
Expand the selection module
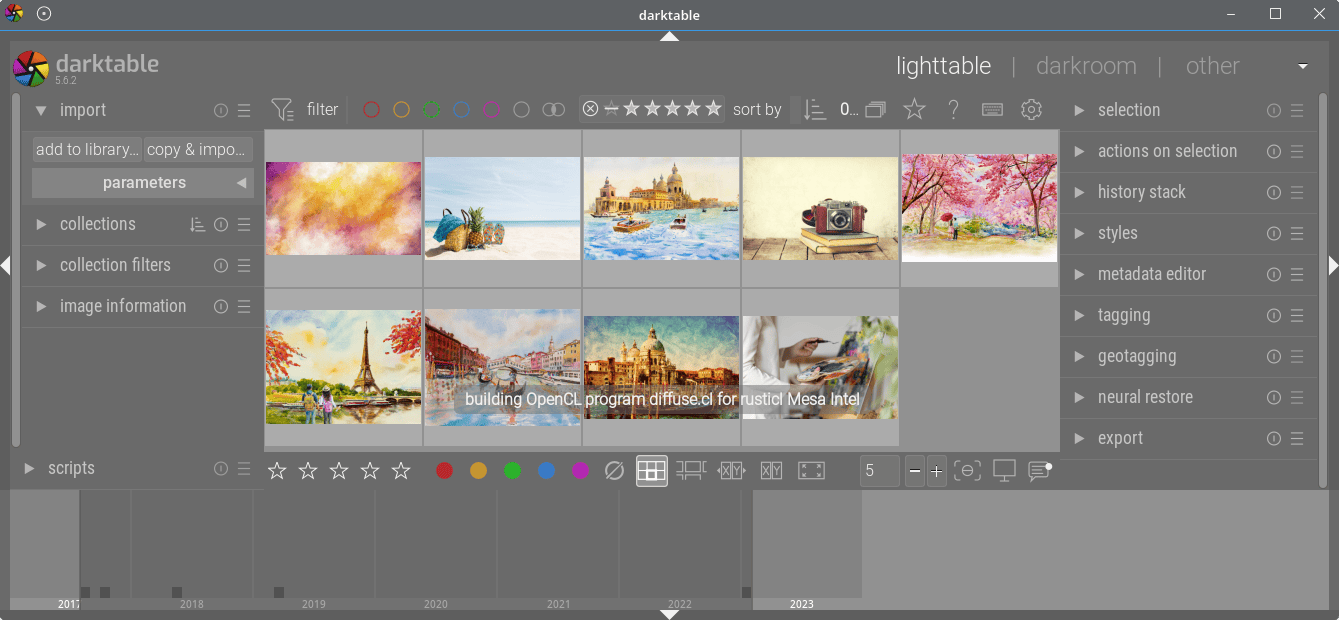coord(1079,111)
